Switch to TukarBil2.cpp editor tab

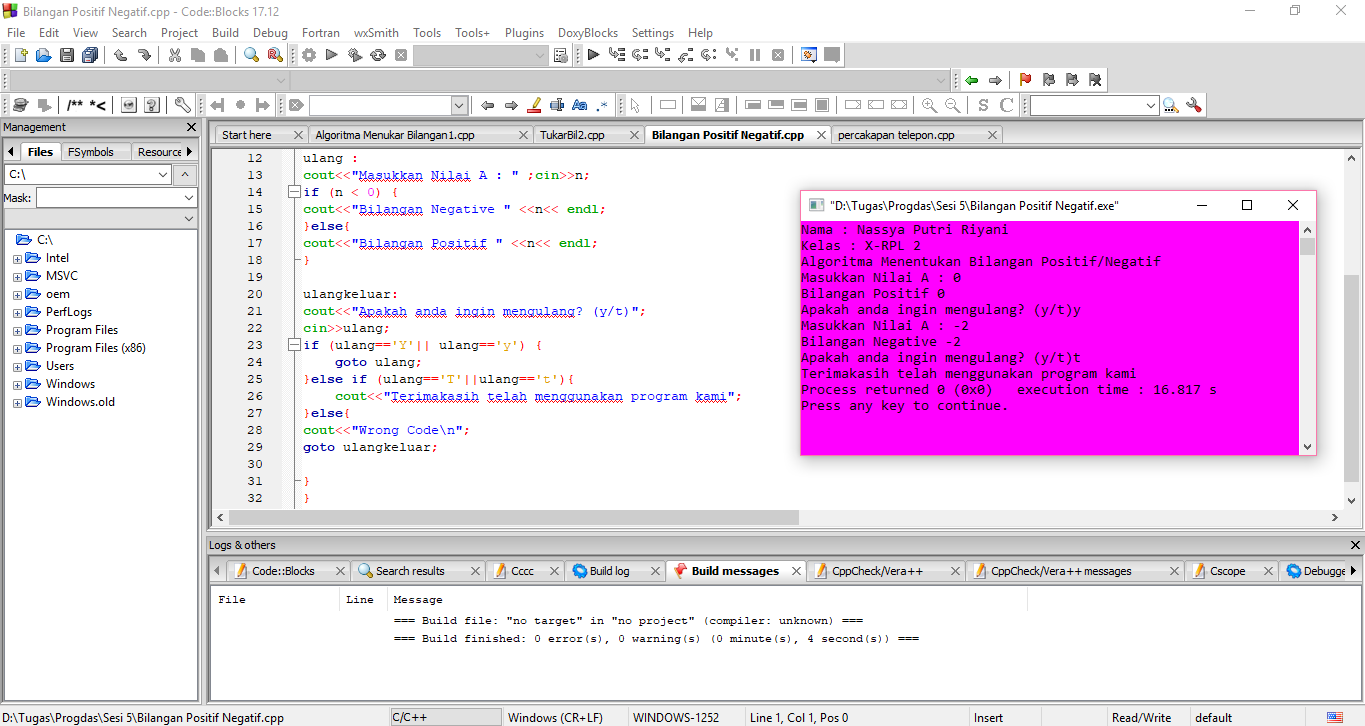tap(572, 135)
